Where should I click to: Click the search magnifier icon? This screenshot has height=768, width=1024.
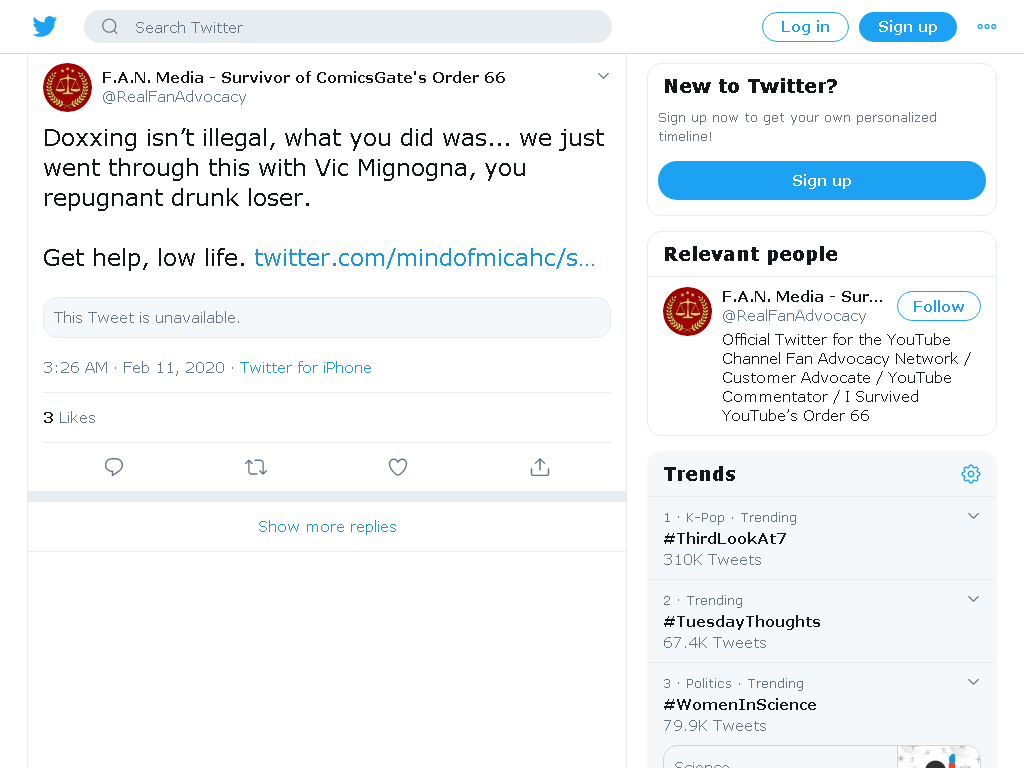(x=110, y=27)
